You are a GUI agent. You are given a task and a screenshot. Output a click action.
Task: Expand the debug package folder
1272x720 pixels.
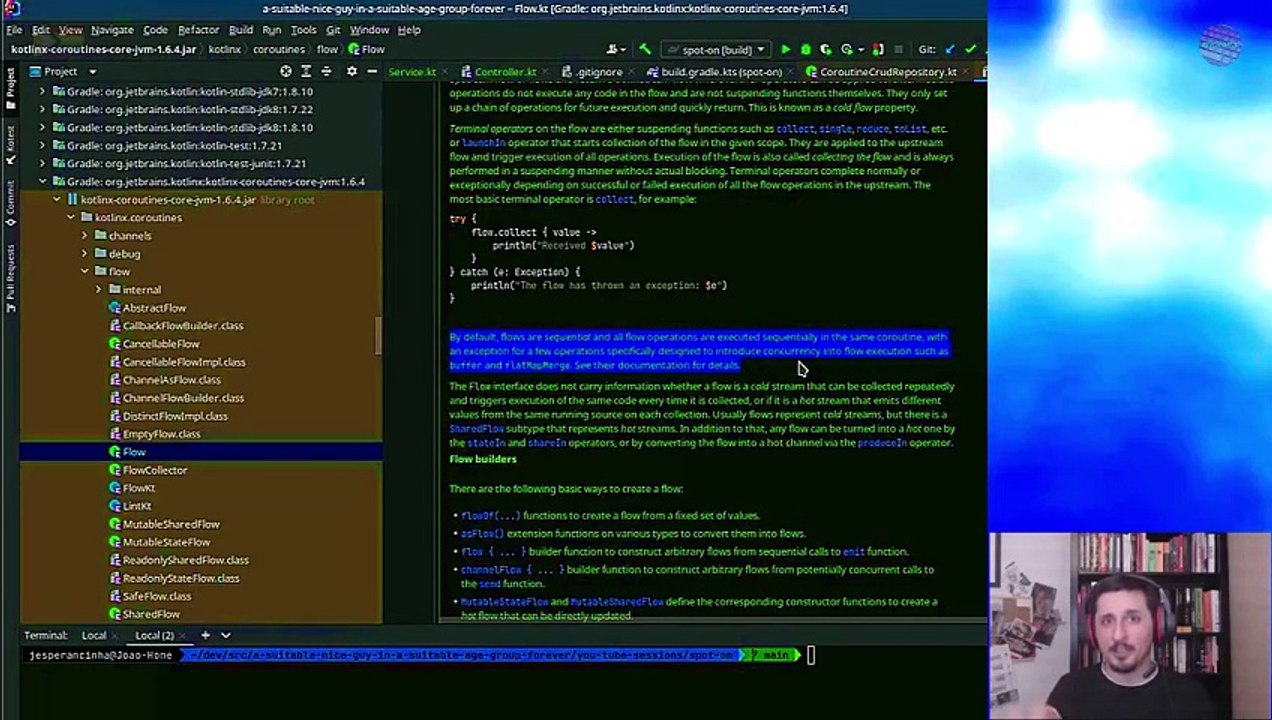click(85, 253)
